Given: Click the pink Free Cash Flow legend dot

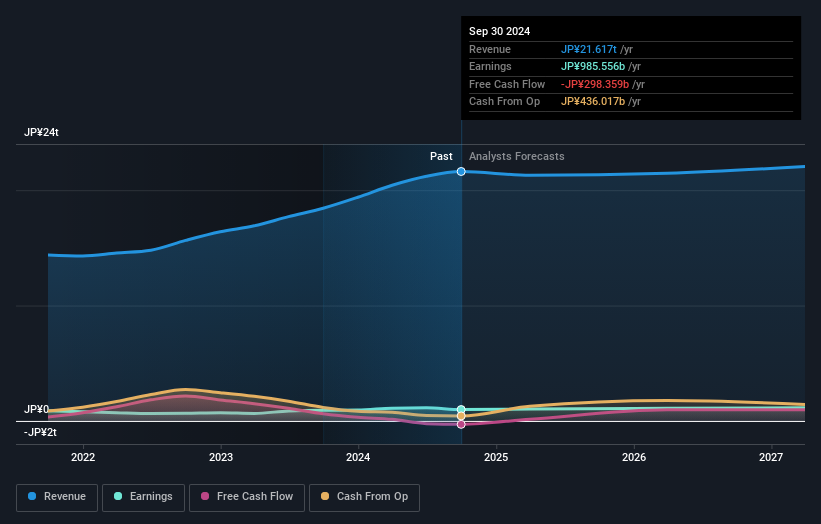Looking at the screenshot, I should click(x=205, y=496).
